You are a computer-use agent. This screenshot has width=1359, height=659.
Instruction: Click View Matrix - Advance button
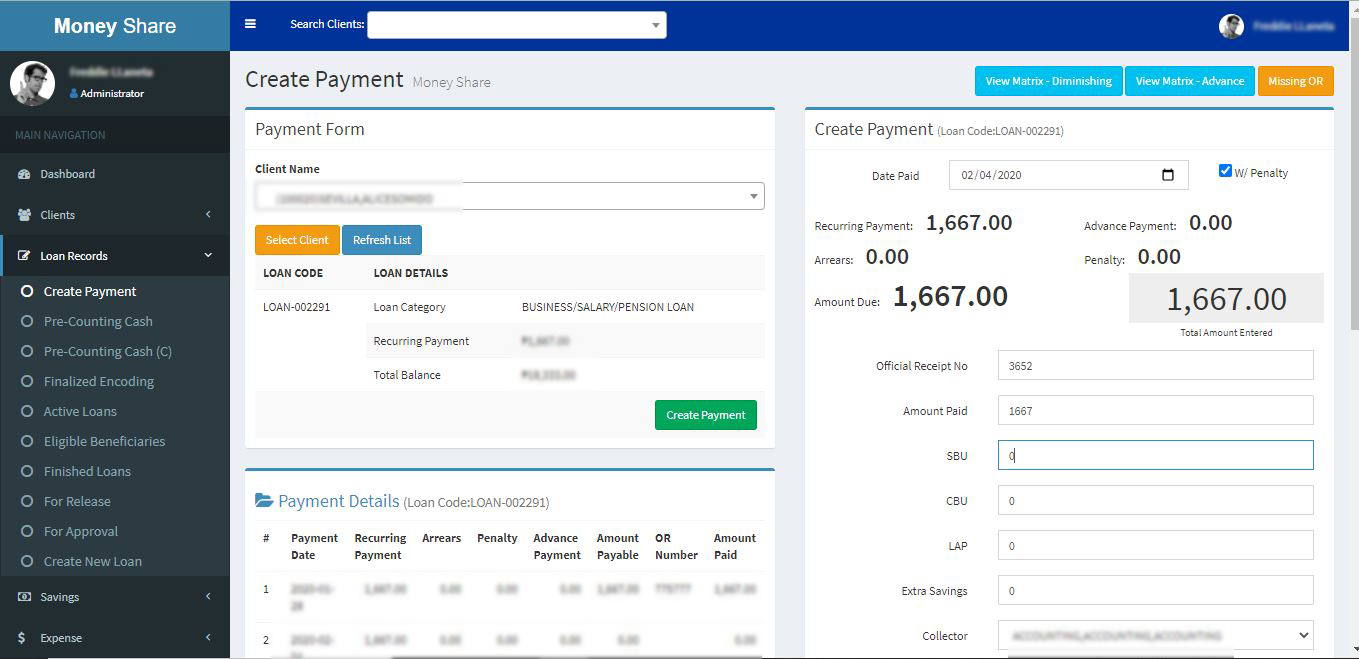click(x=1190, y=81)
